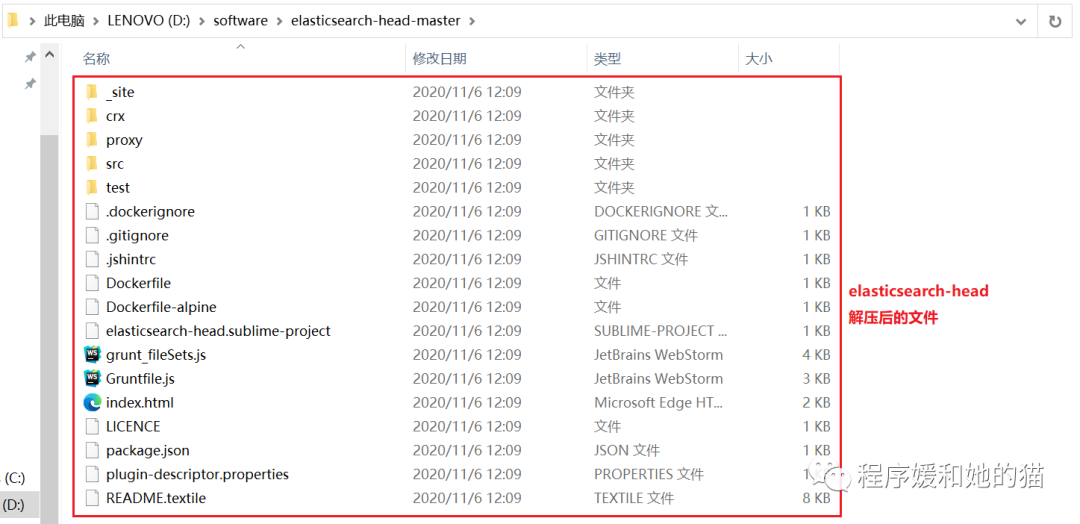
Task: Select file name .gitignore
Action: pyautogui.click(x=137, y=235)
